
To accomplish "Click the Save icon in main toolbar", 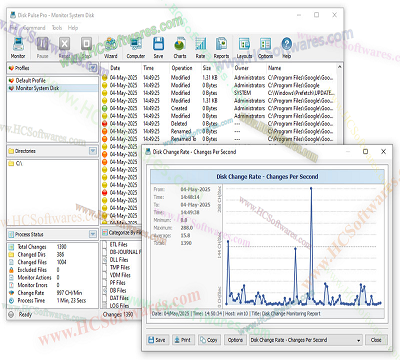I will tap(158, 47).
